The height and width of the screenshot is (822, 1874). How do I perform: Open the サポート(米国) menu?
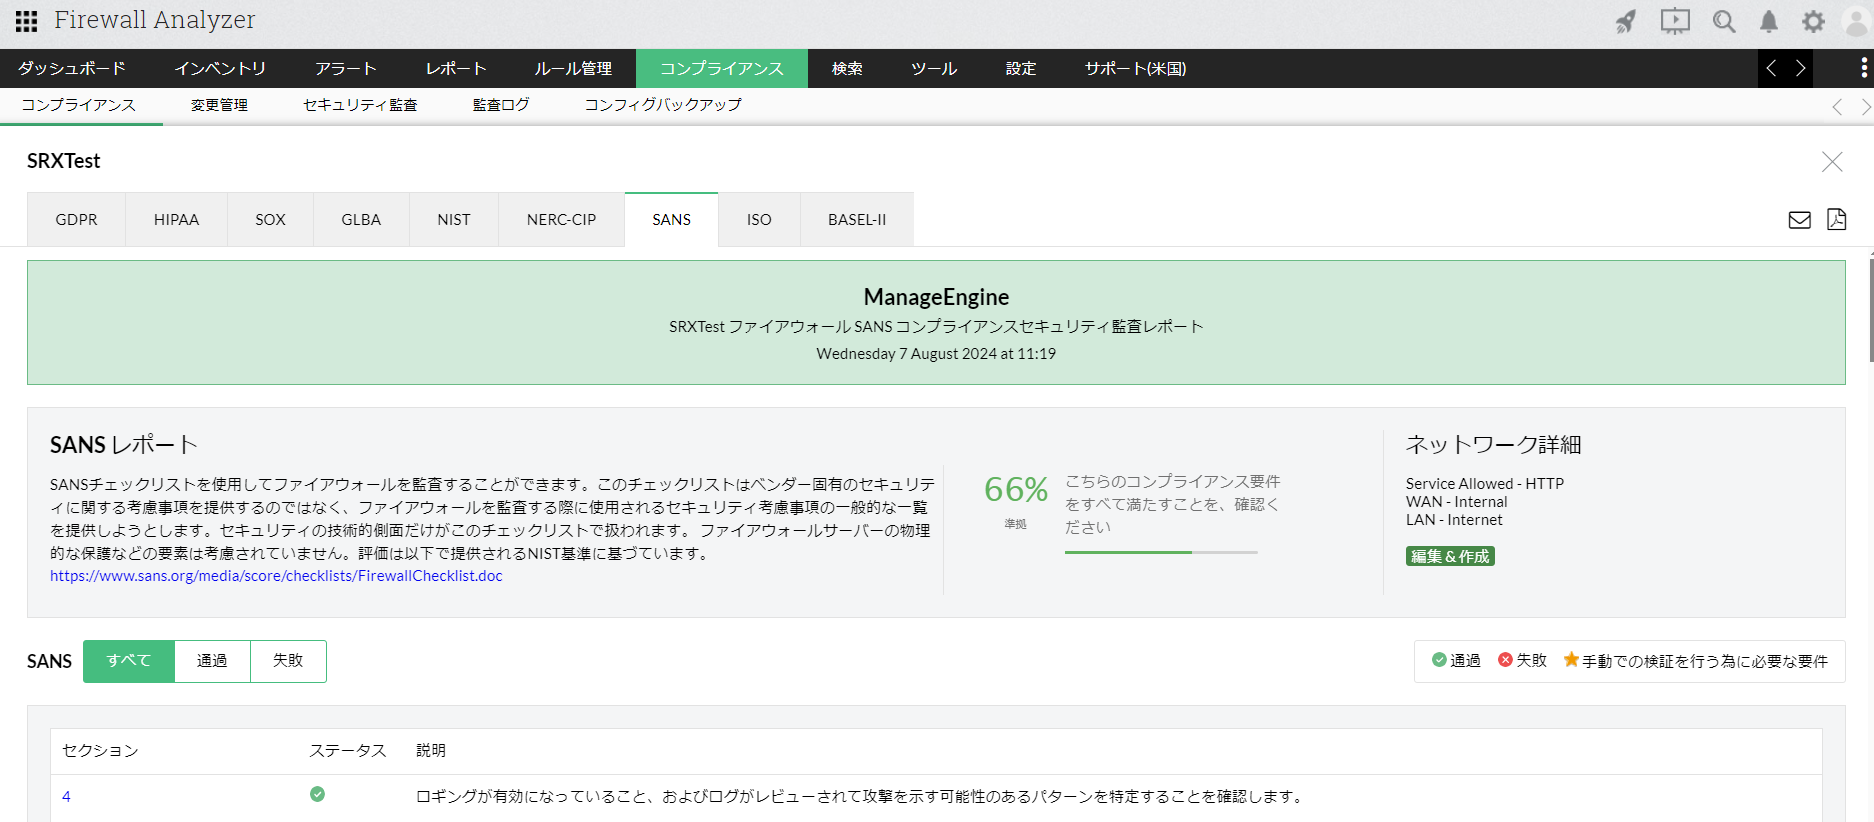[x=1136, y=68]
